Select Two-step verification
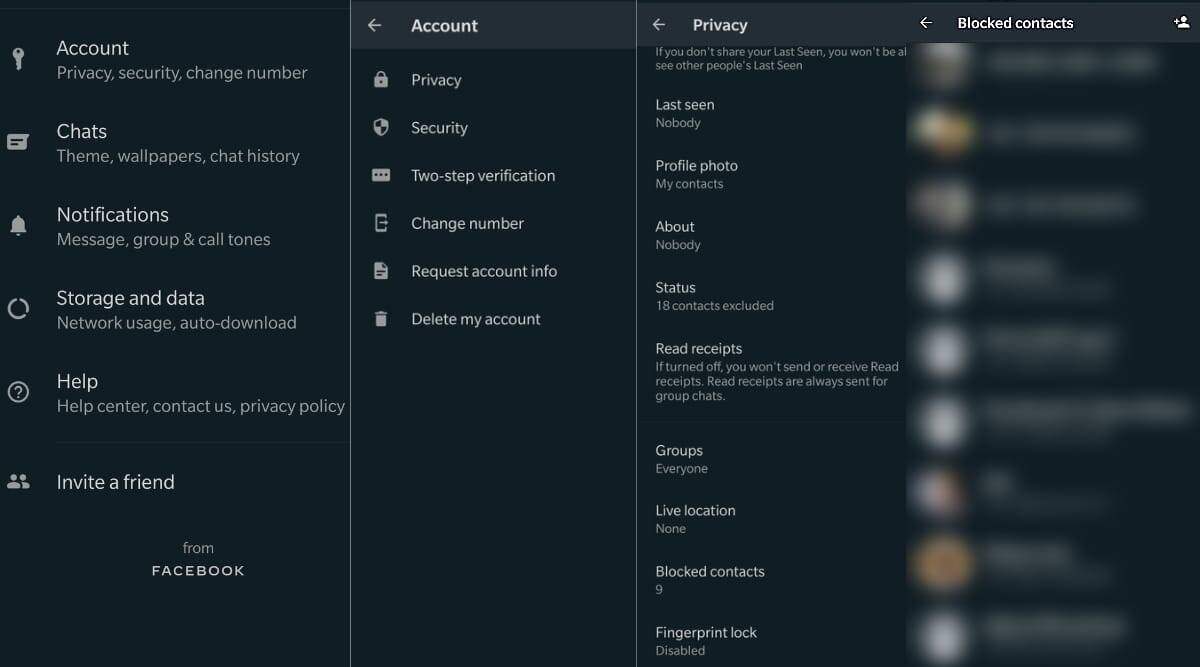The width and height of the screenshot is (1200, 667). coord(483,176)
